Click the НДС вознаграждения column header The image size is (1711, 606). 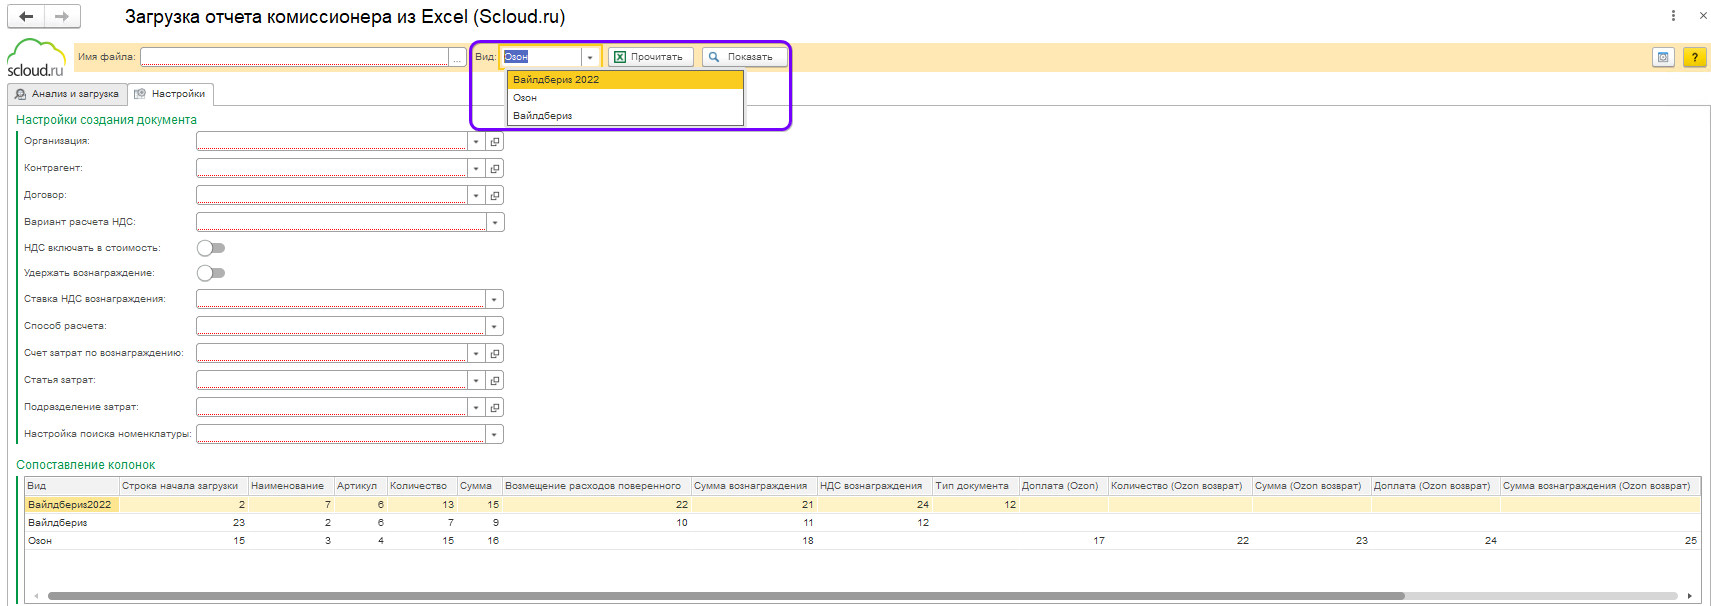pyautogui.click(x=875, y=486)
